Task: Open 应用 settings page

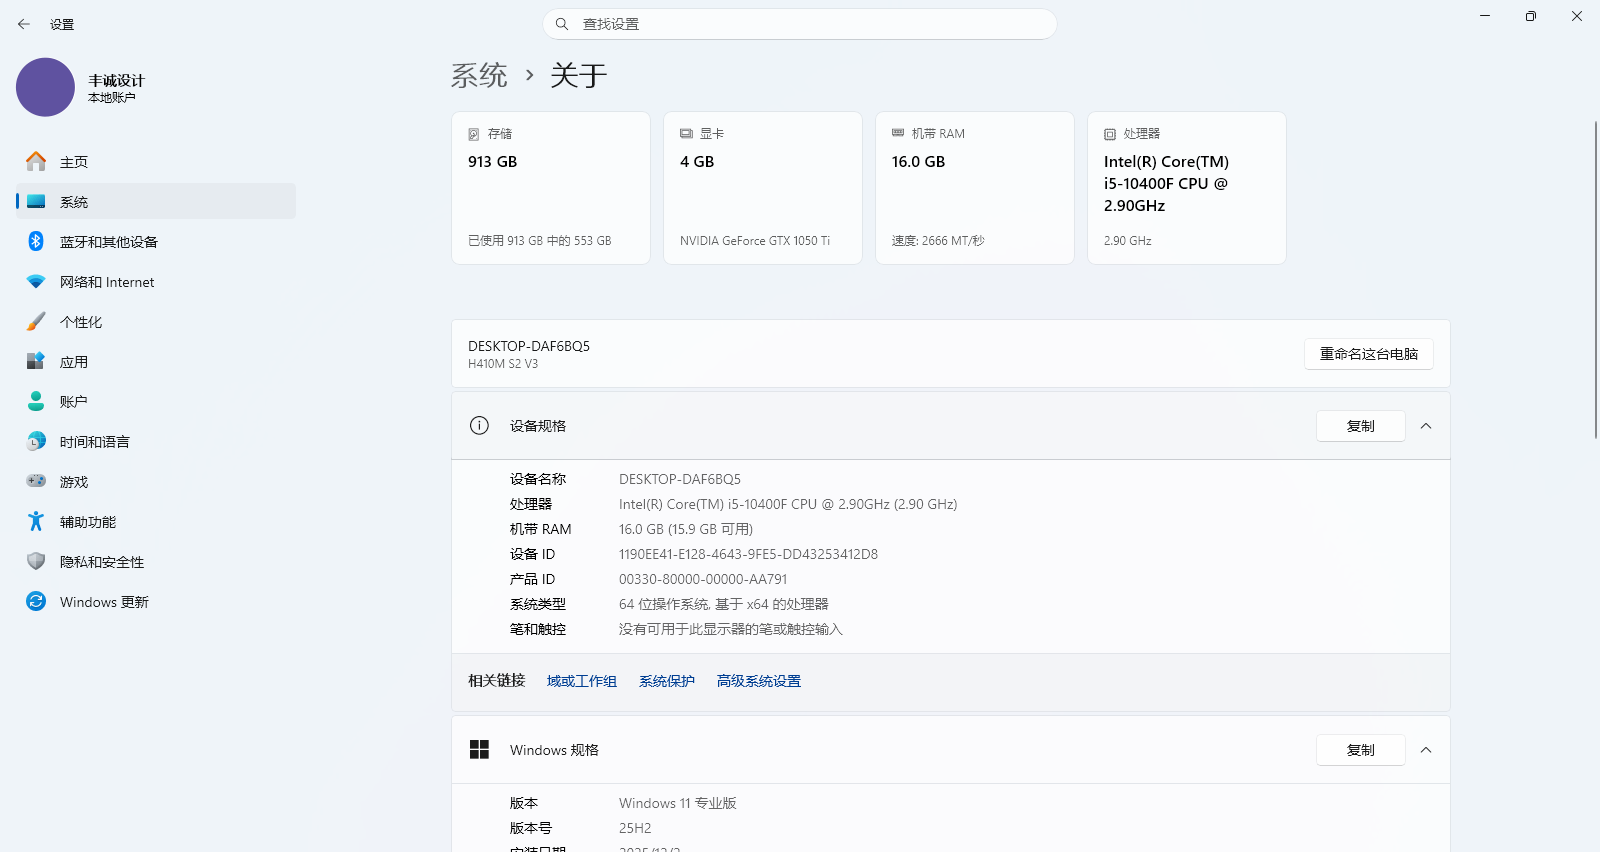Action: [156, 361]
